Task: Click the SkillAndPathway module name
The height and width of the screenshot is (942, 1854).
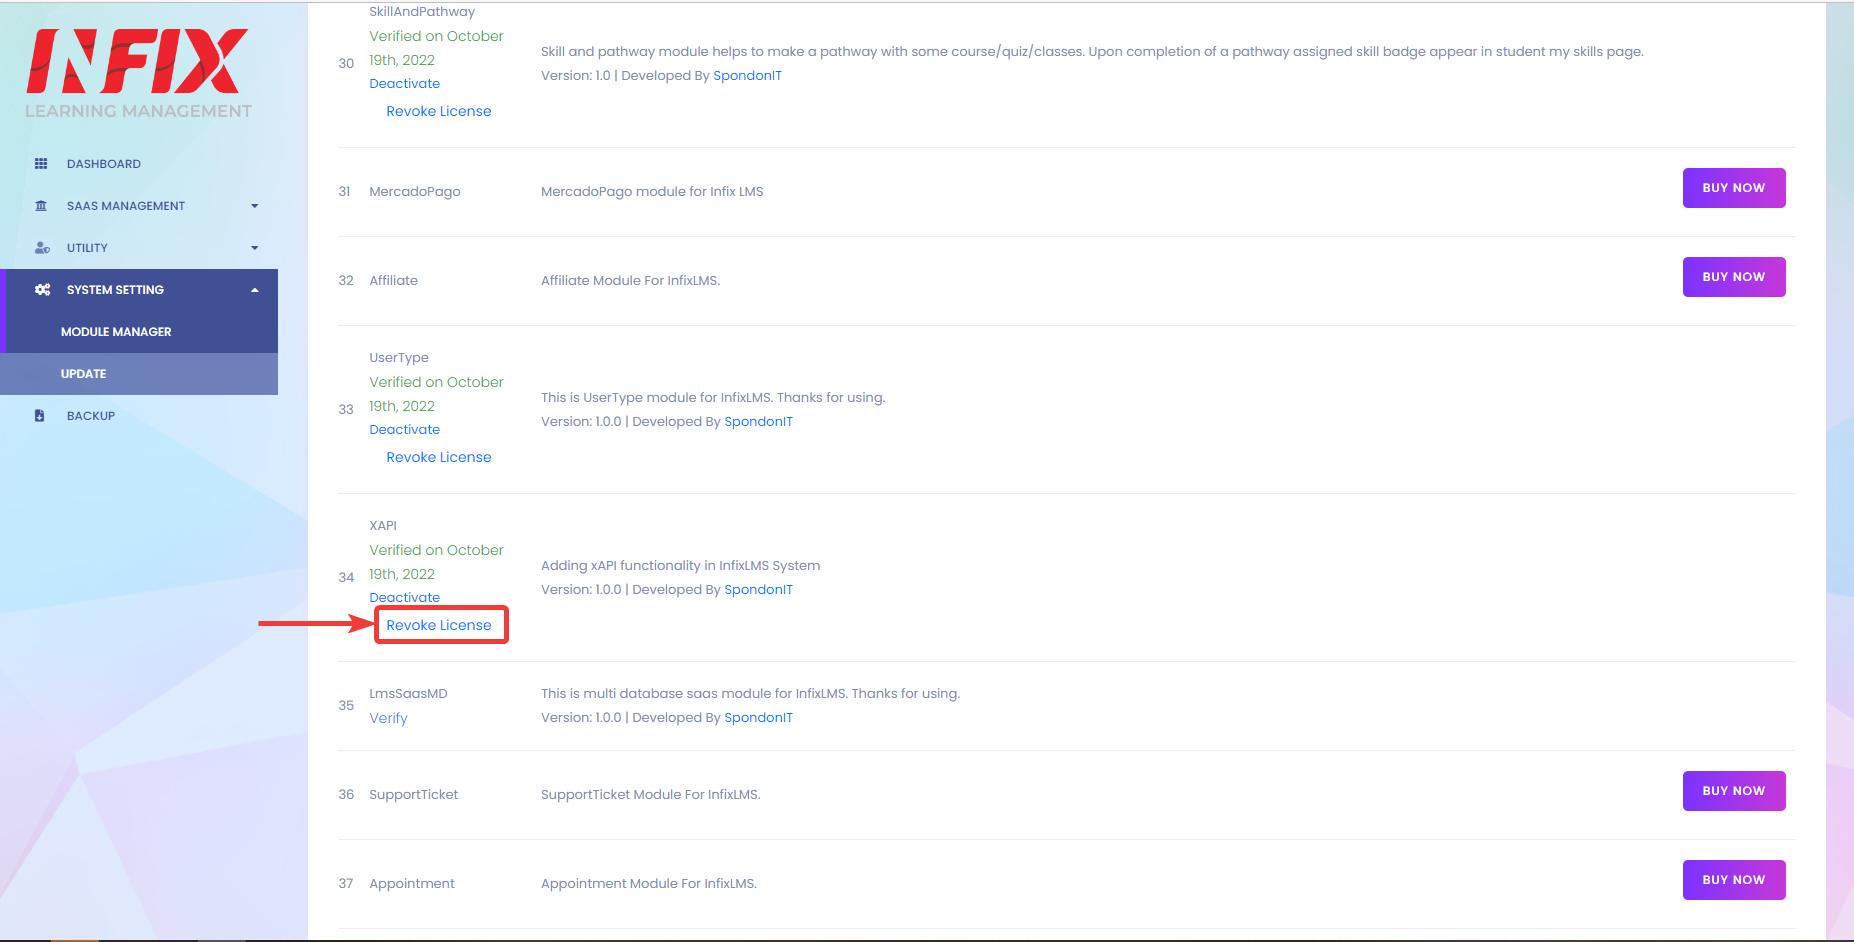Action: (x=422, y=12)
